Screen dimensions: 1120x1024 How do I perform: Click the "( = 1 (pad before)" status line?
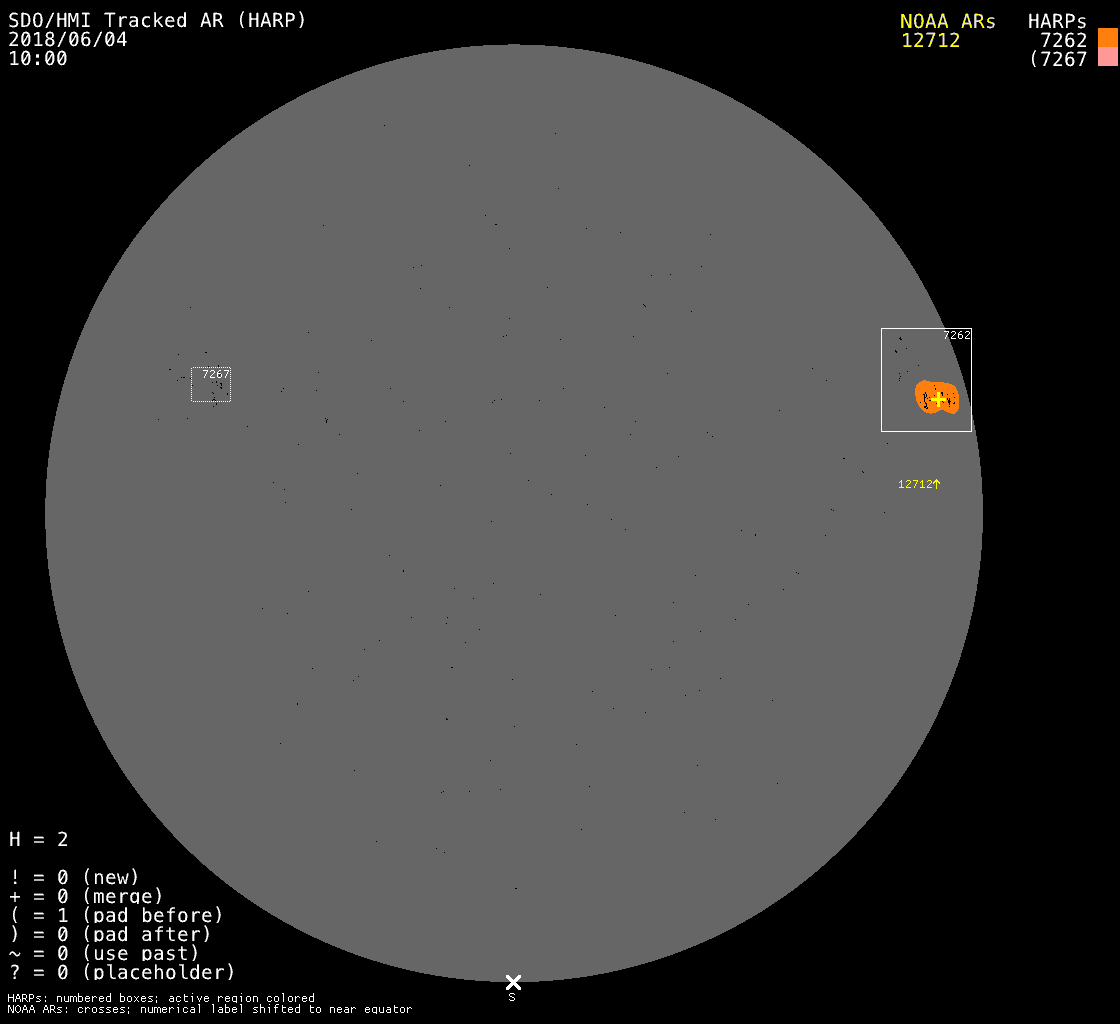pos(116,915)
